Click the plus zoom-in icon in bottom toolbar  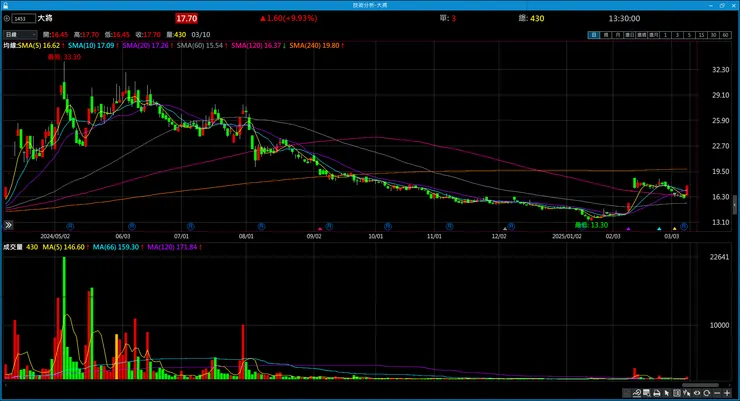tap(727, 393)
